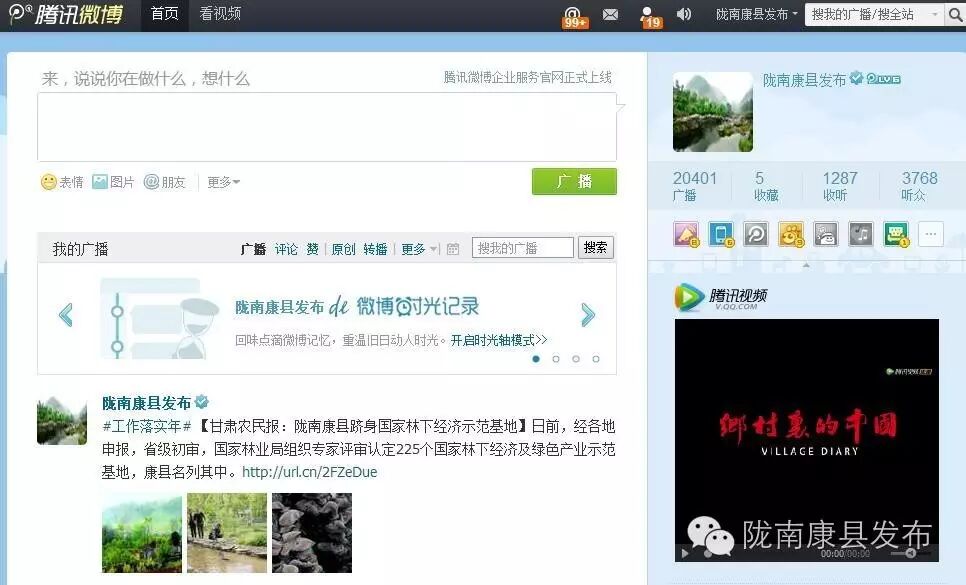This screenshot has height=585, width=966.
Task: View the 20401 广播 count
Action: click(694, 186)
